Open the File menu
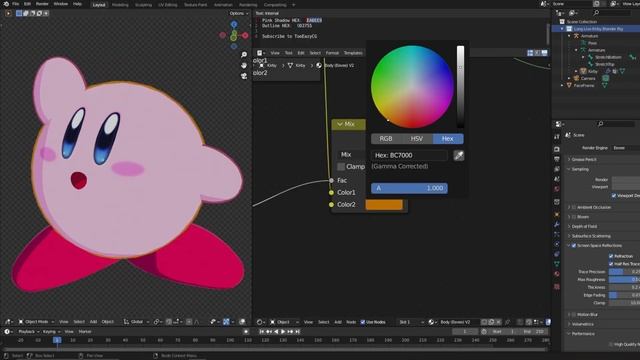Viewport: 640px width, 360px height. 16,4
